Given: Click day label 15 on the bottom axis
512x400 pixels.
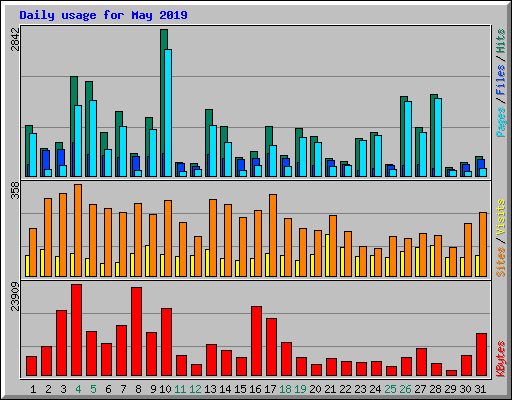Looking at the screenshot, I should [x=240, y=389].
